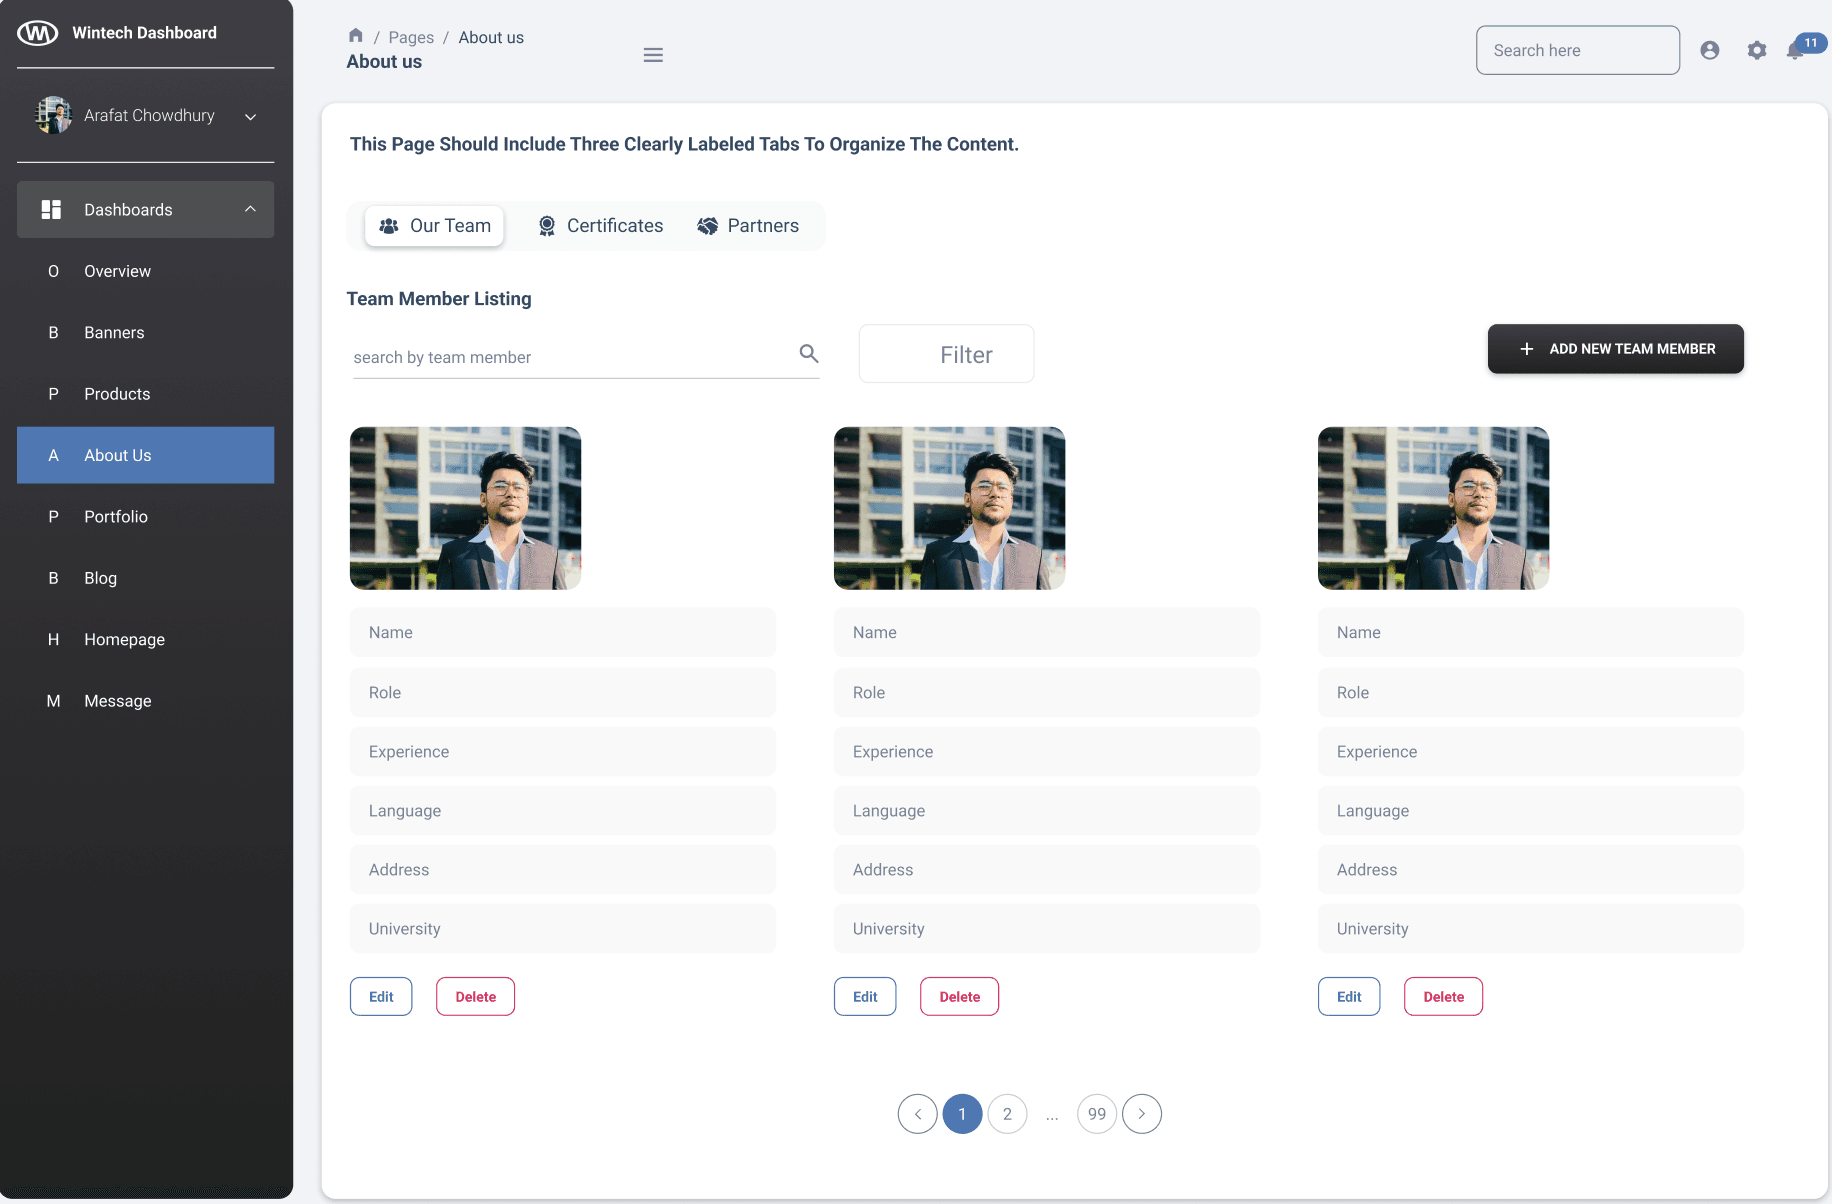Click the home breadcrumb icon

click(355, 36)
